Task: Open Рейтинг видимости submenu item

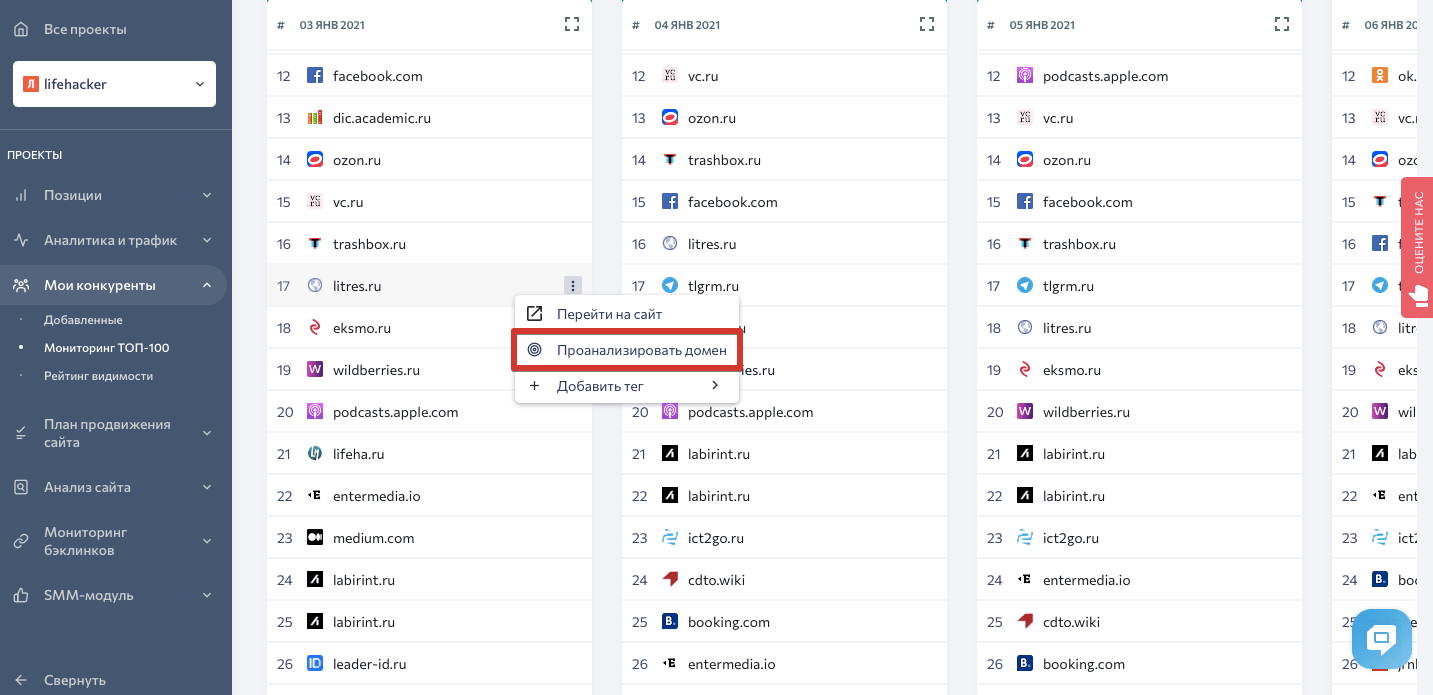Action: coord(98,376)
